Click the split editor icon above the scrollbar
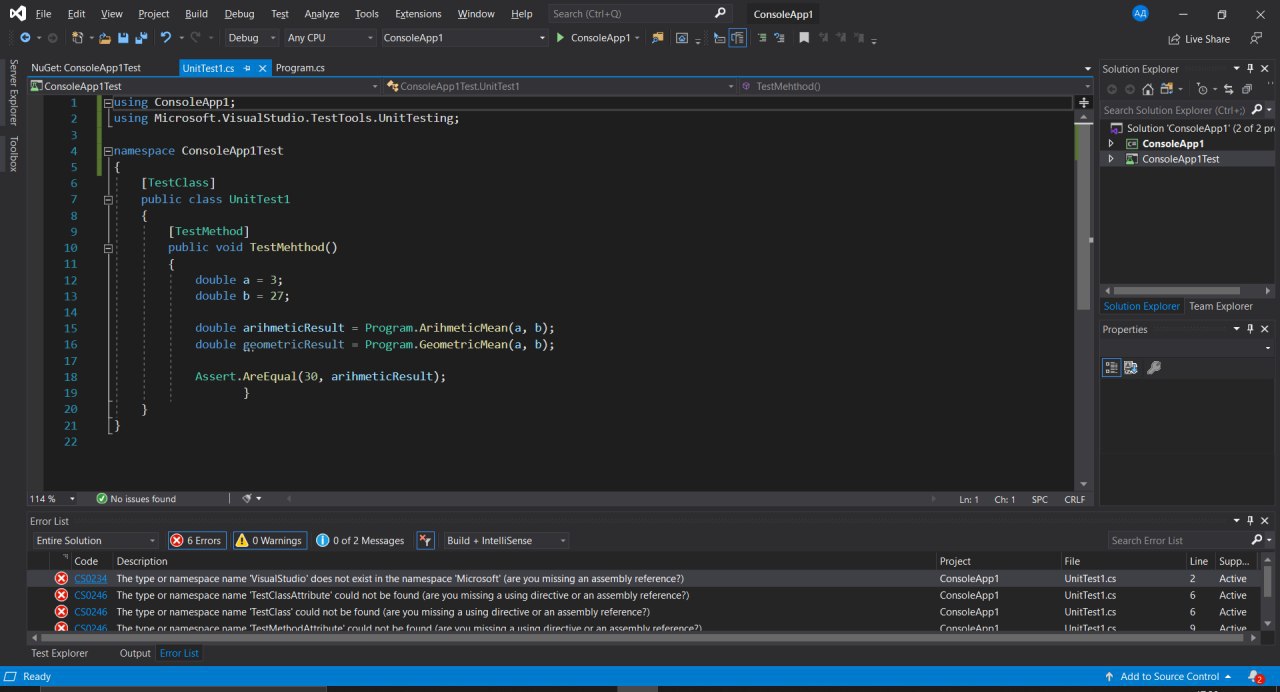This screenshot has width=1280, height=692. [1084, 102]
